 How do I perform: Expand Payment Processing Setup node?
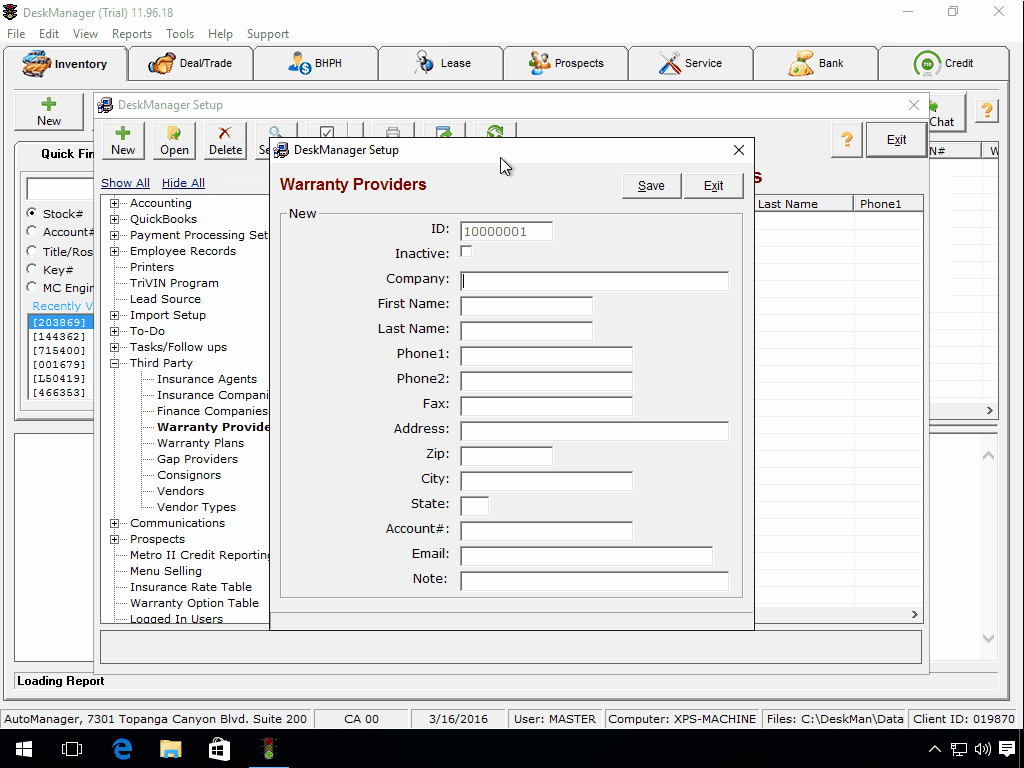[114, 235]
